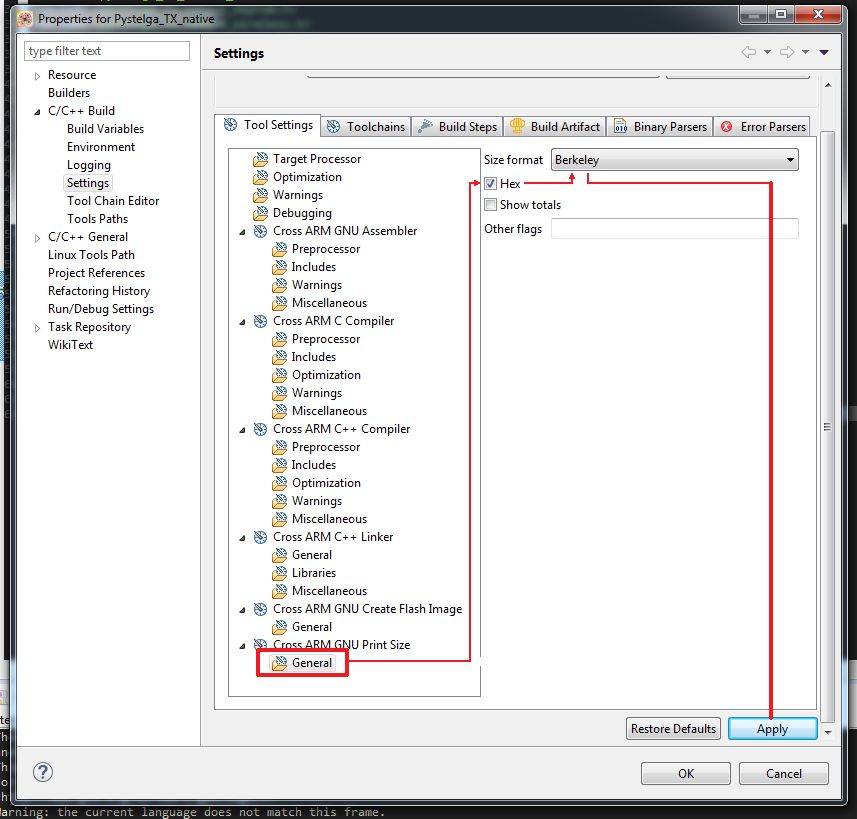This screenshot has height=819, width=857.
Task: Click the forward navigation arrow icon
Action: pos(787,52)
